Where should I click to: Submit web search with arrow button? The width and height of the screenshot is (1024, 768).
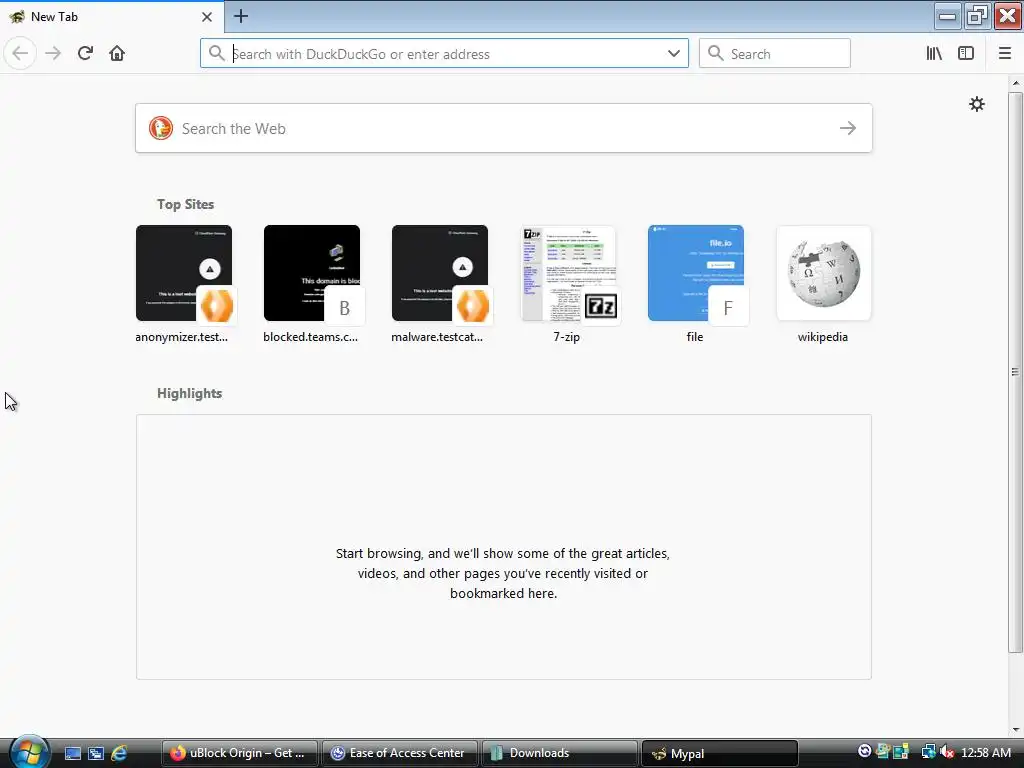click(848, 129)
